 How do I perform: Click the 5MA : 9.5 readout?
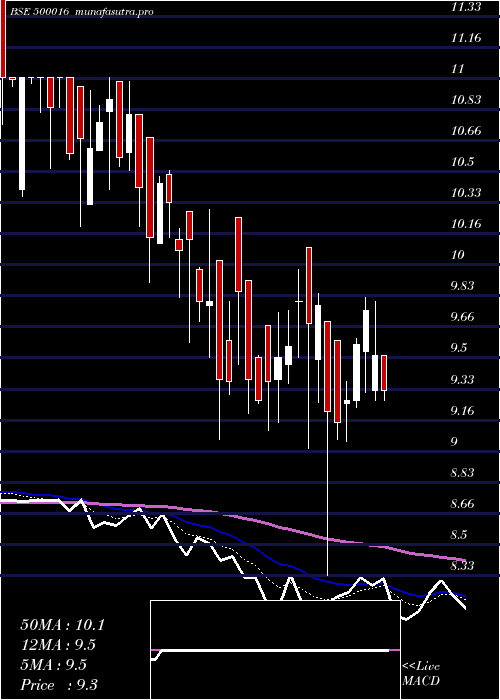[x=54, y=665]
